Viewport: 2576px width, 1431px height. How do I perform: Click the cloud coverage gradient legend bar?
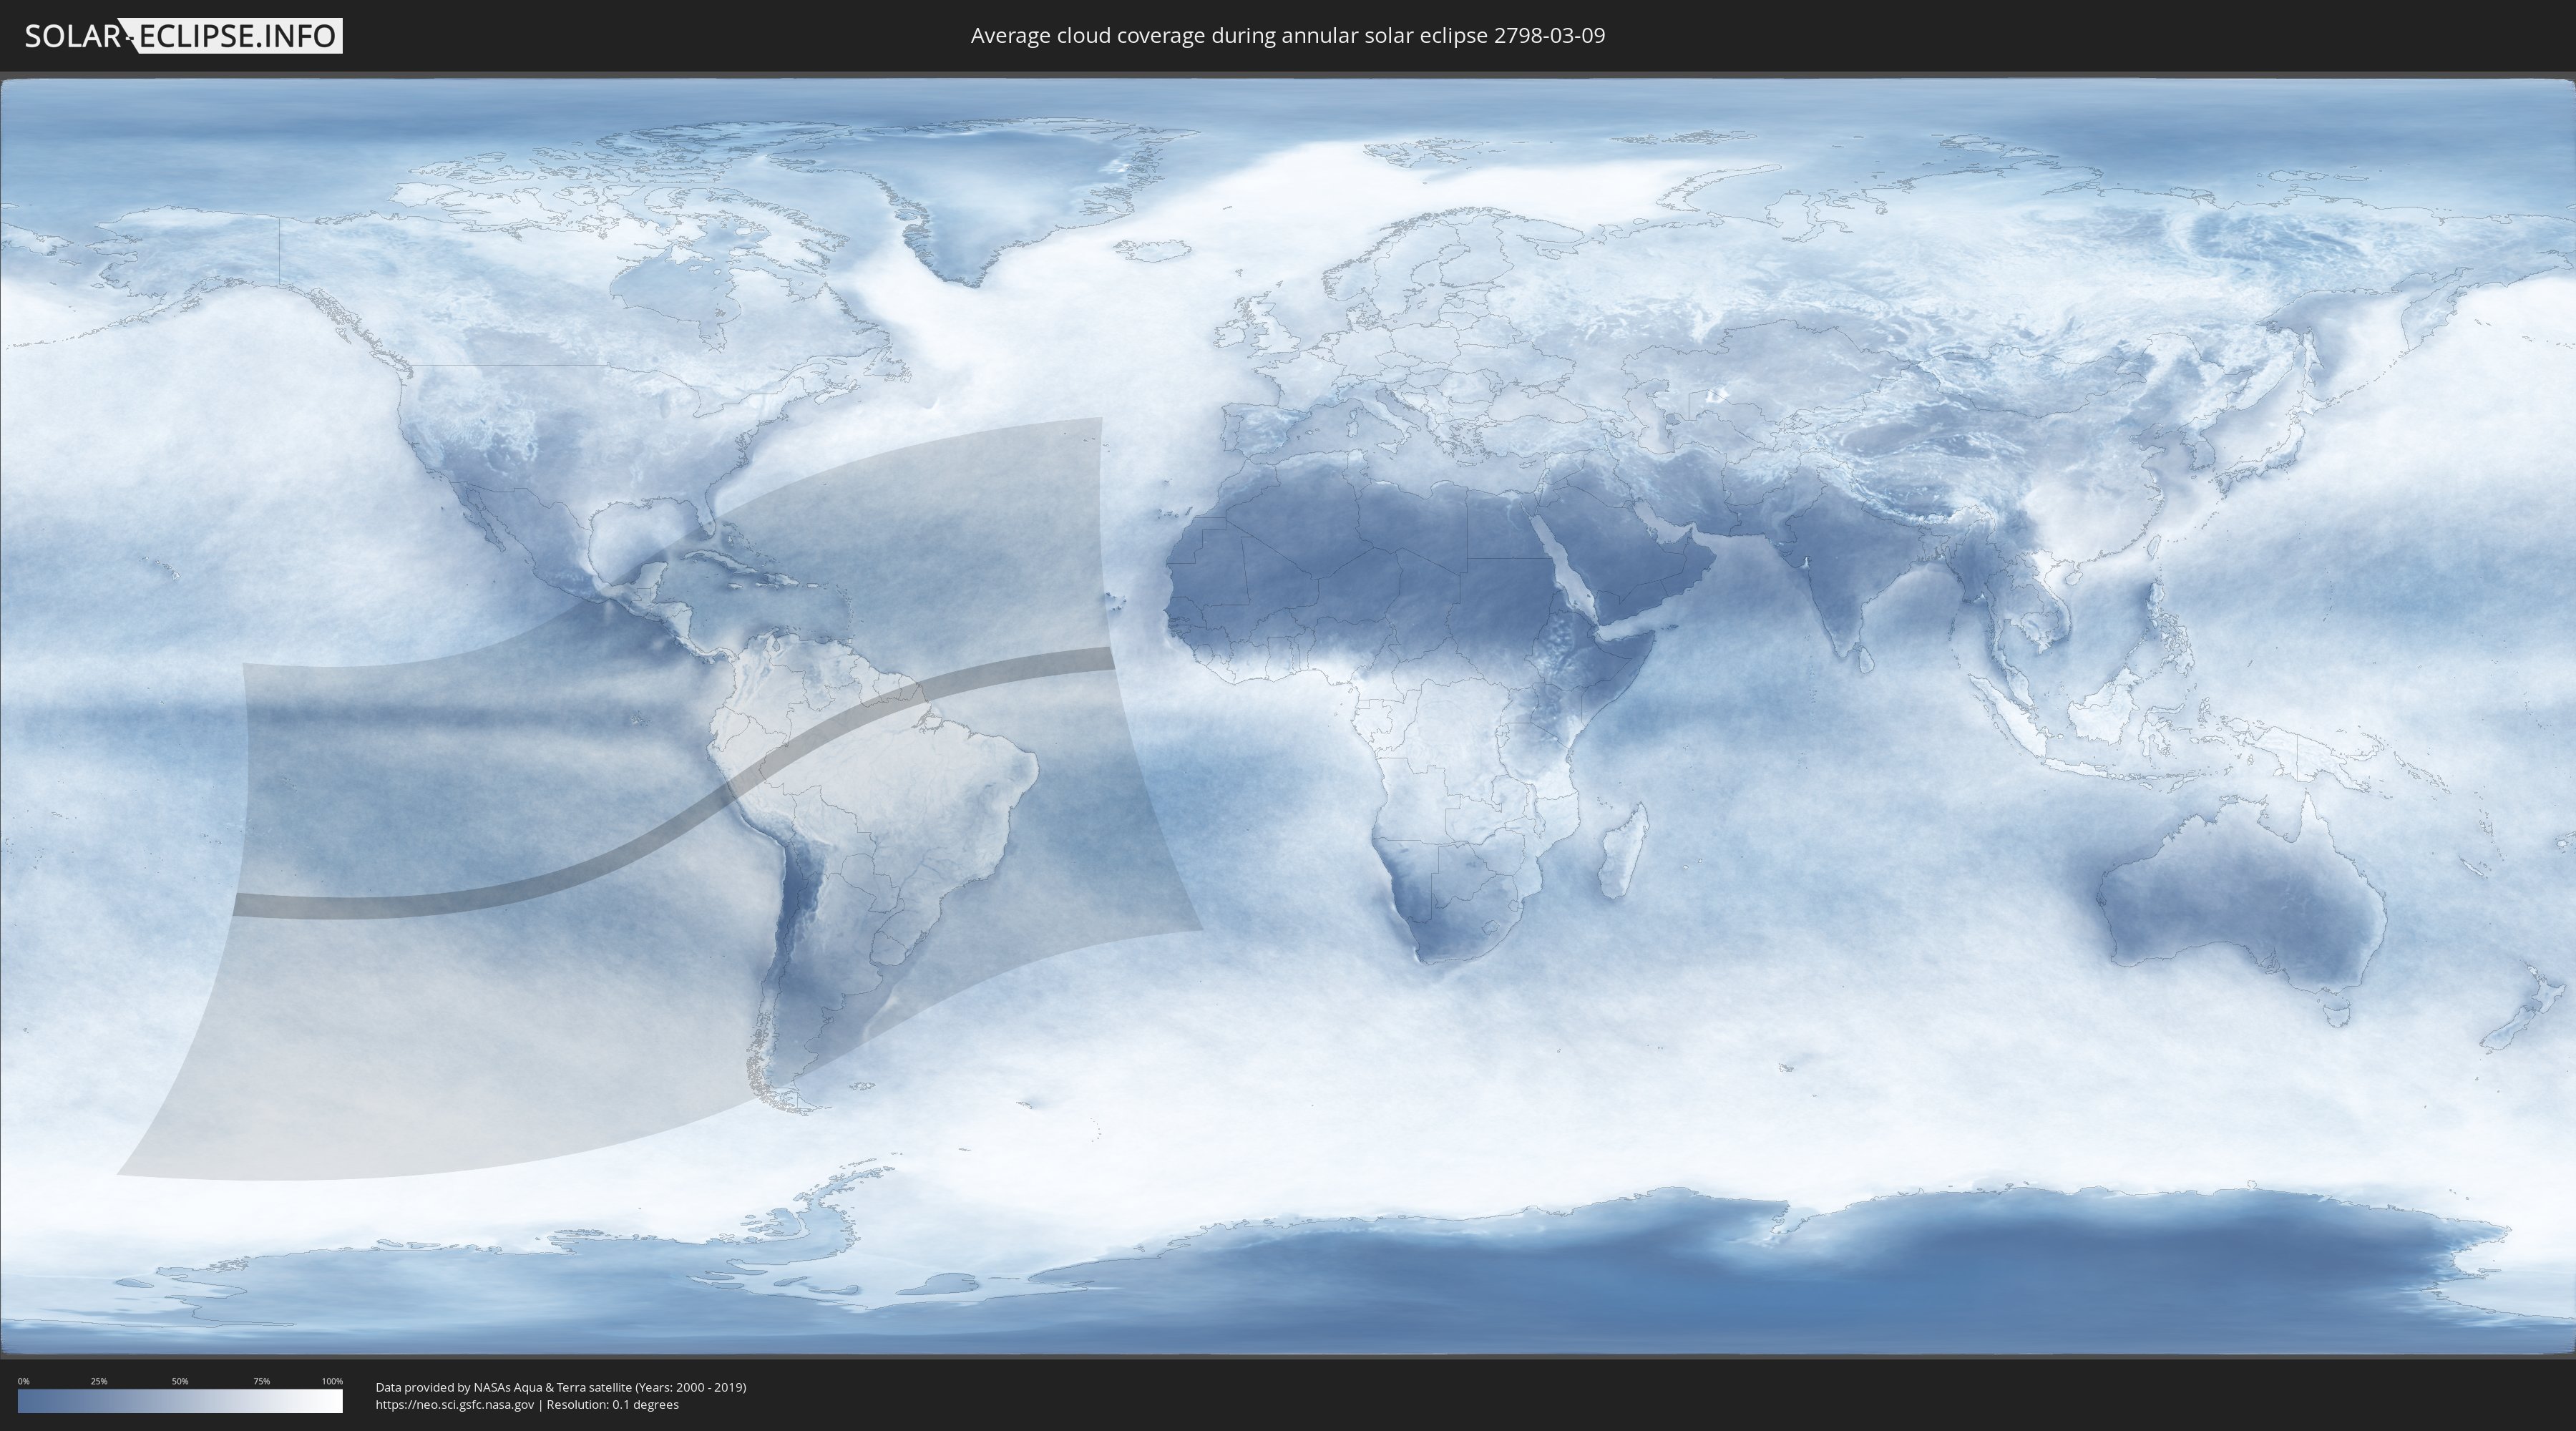click(180, 1401)
